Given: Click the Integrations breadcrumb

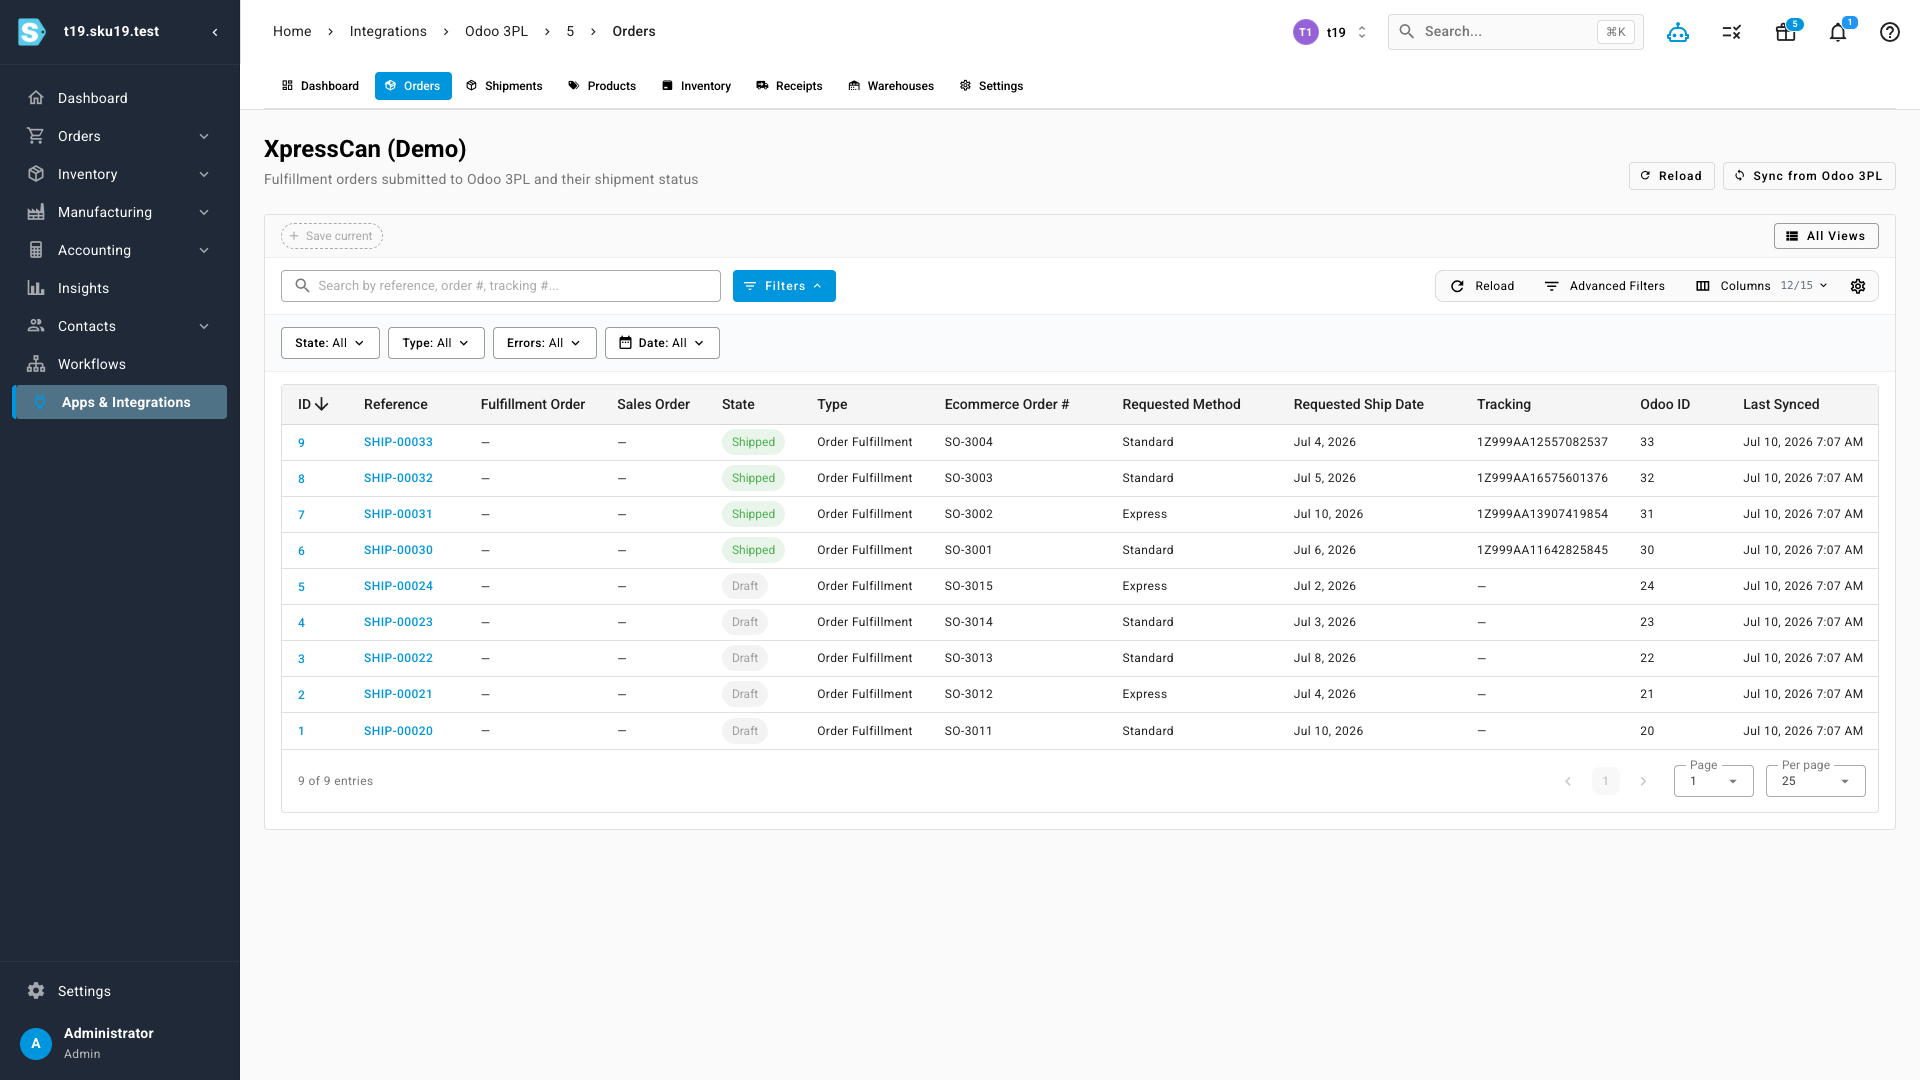Looking at the screenshot, I should click(x=388, y=32).
